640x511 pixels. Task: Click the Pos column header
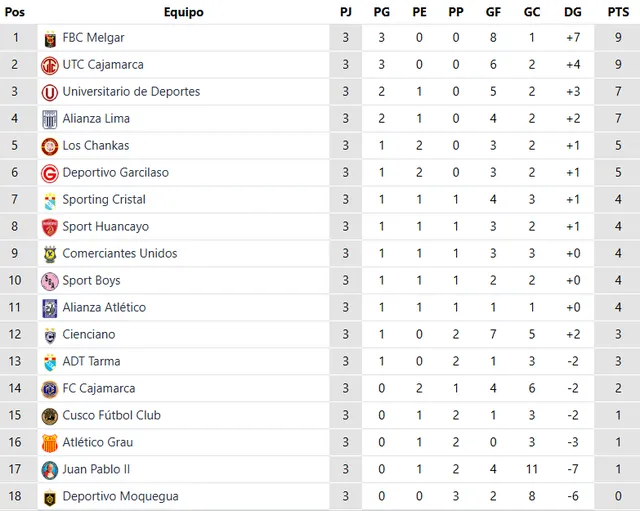point(15,12)
